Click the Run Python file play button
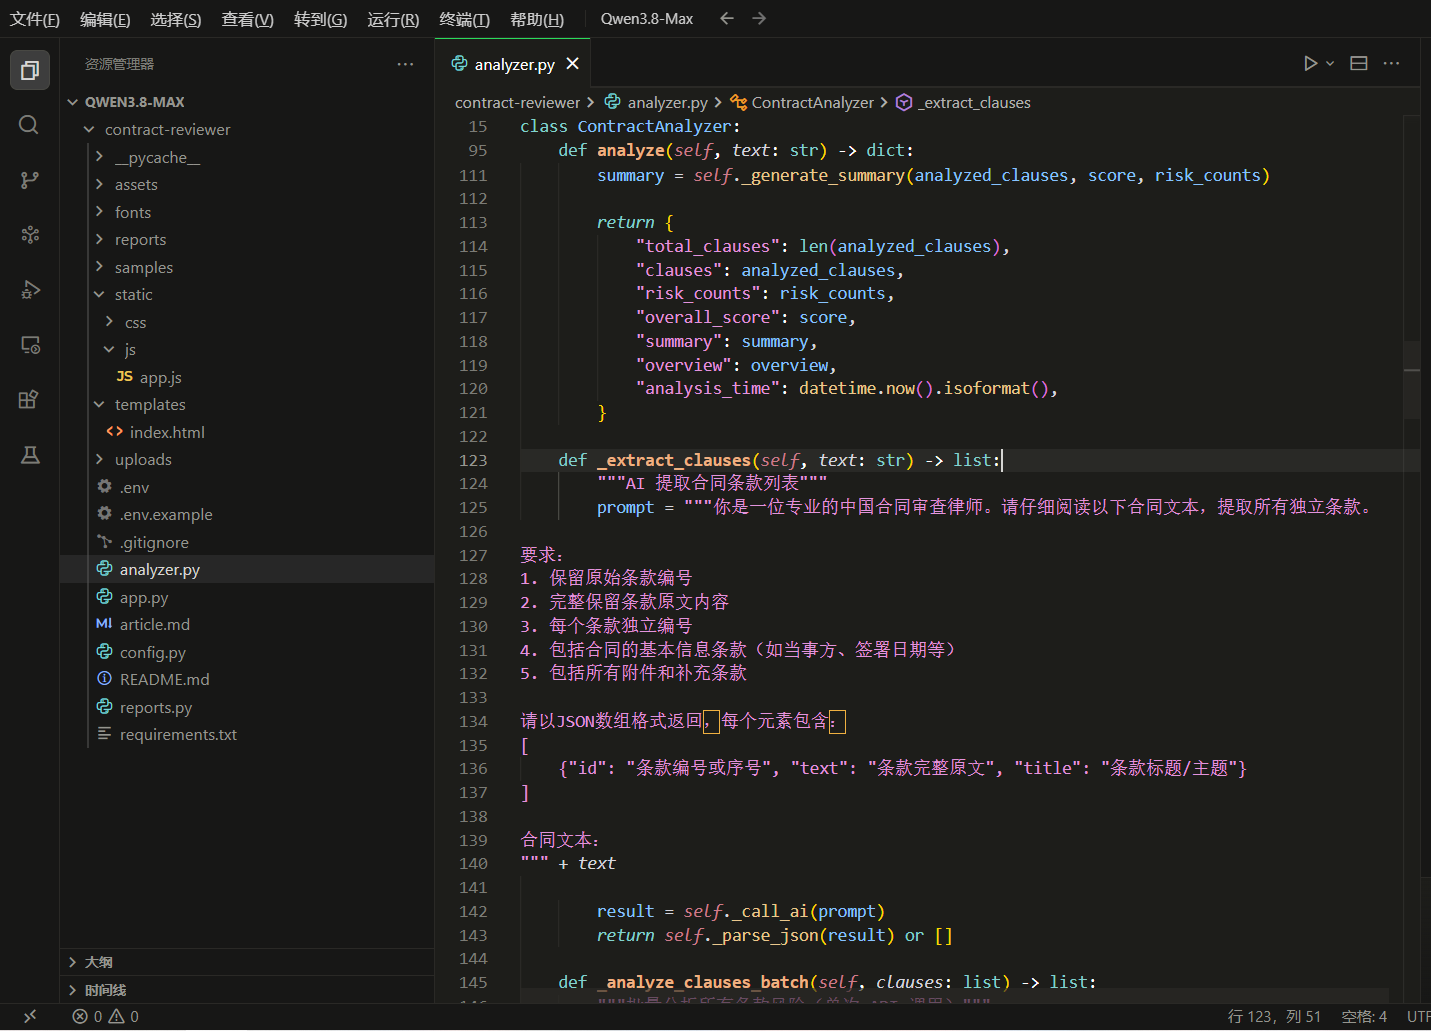1431x1031 pixels. pyautogui.click(x=1310, y=63)
